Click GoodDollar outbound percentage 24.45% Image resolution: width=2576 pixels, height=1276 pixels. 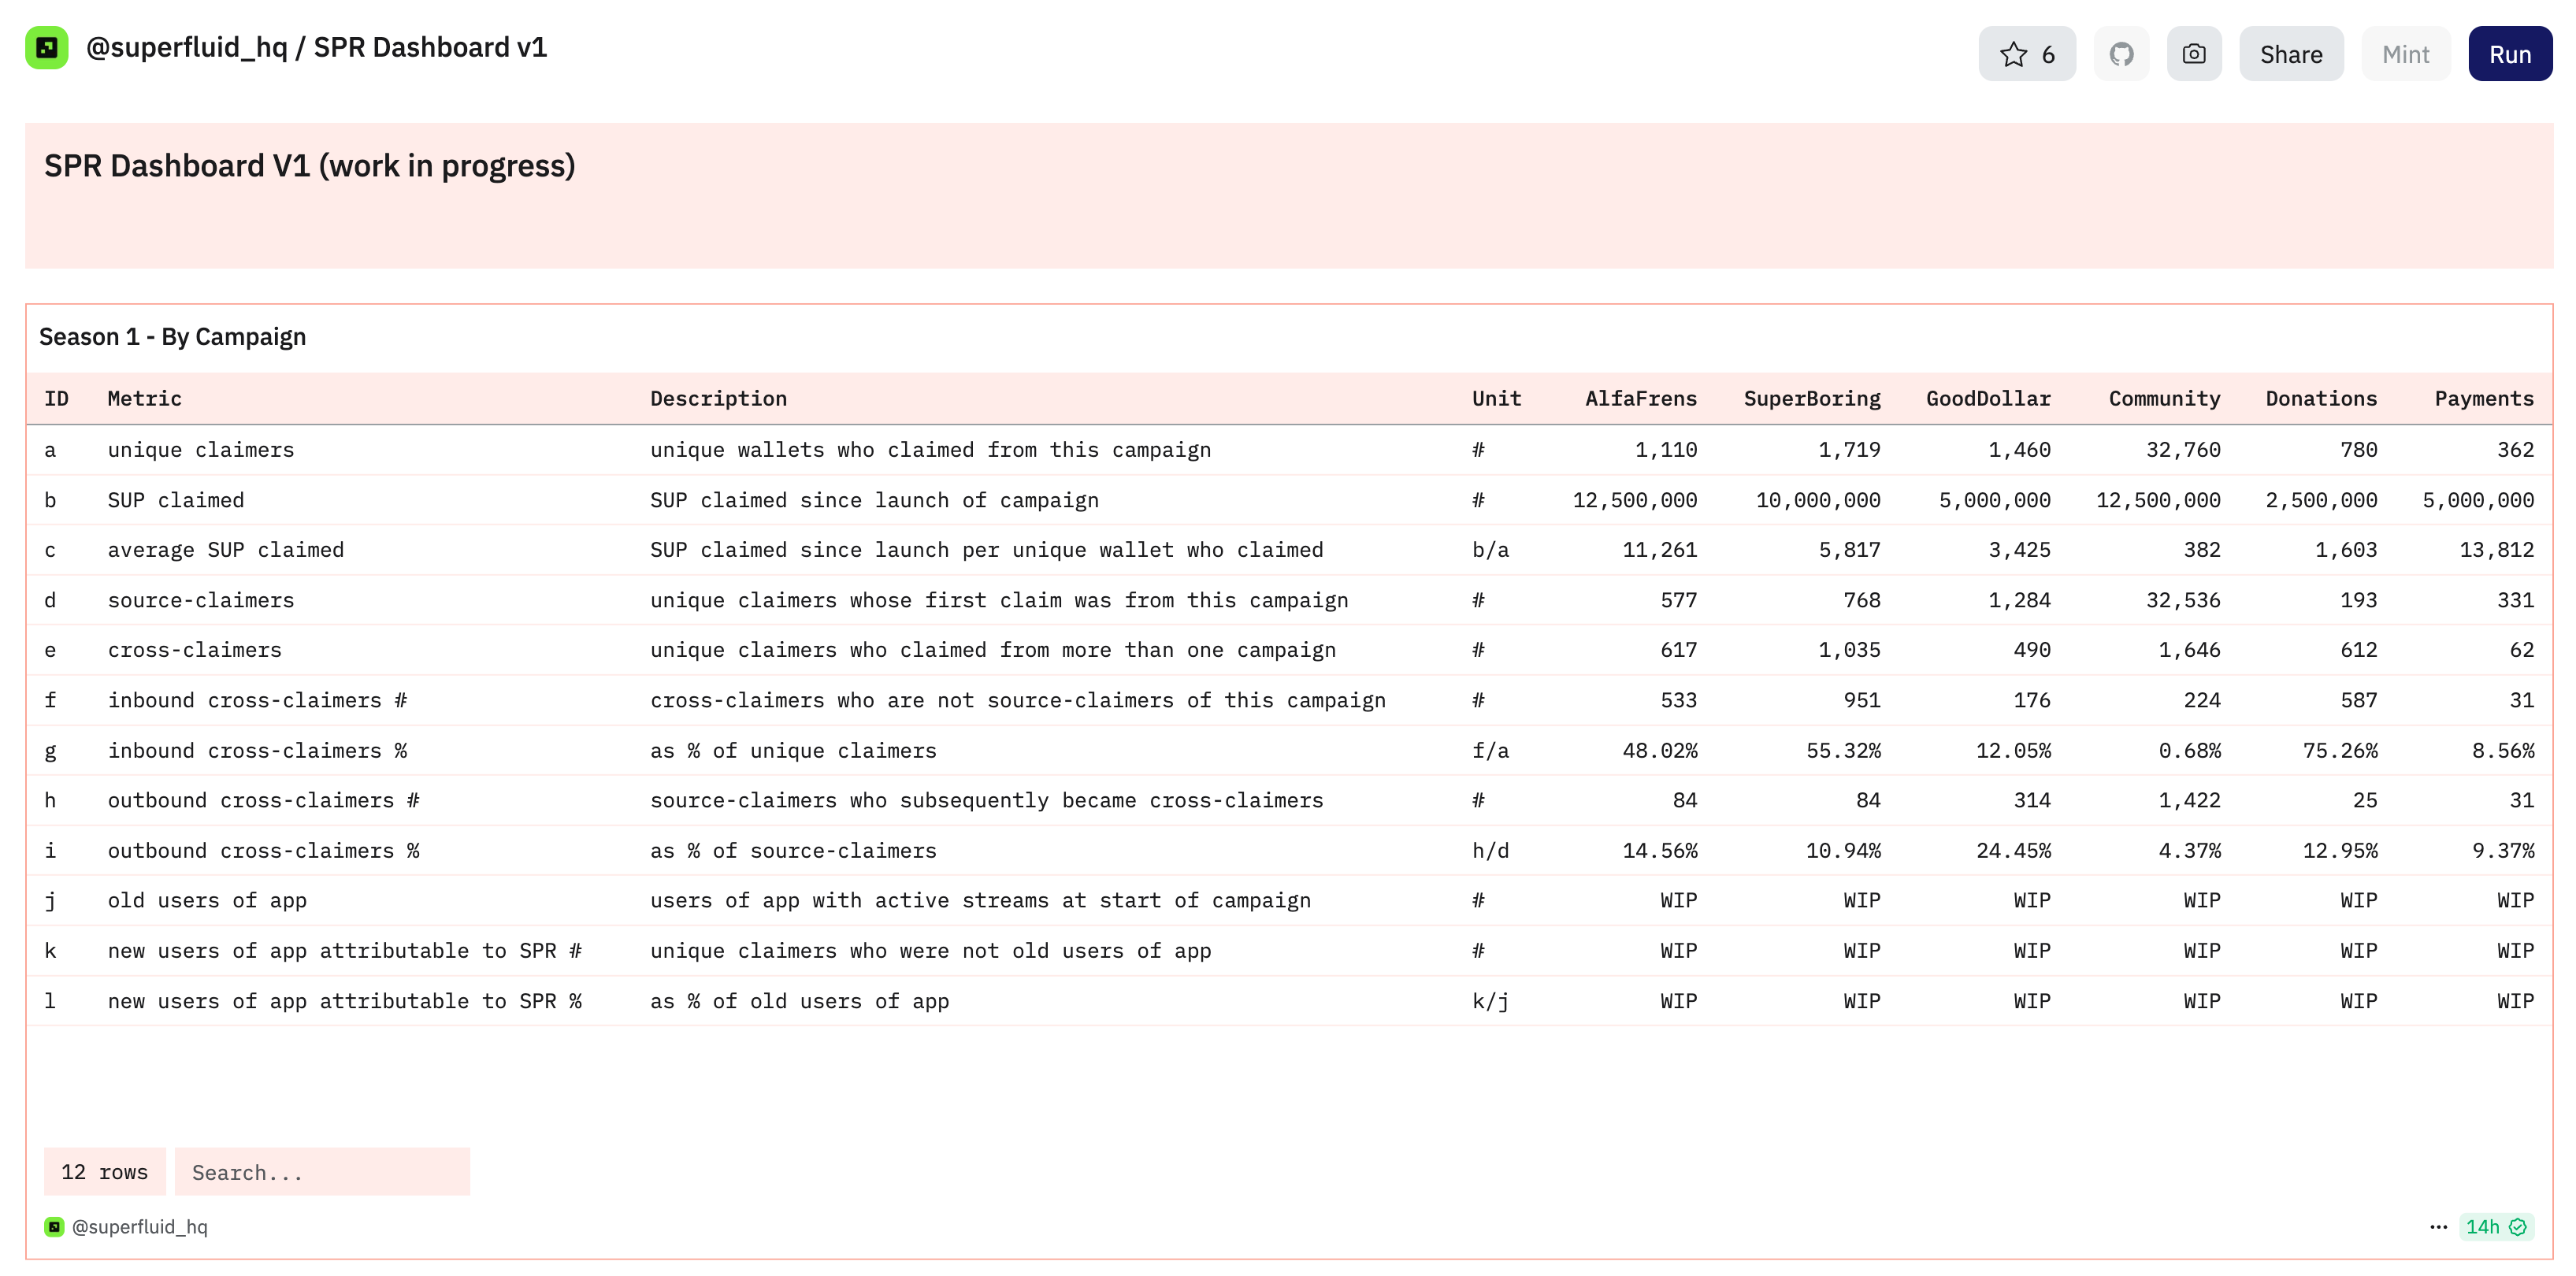2013,851
